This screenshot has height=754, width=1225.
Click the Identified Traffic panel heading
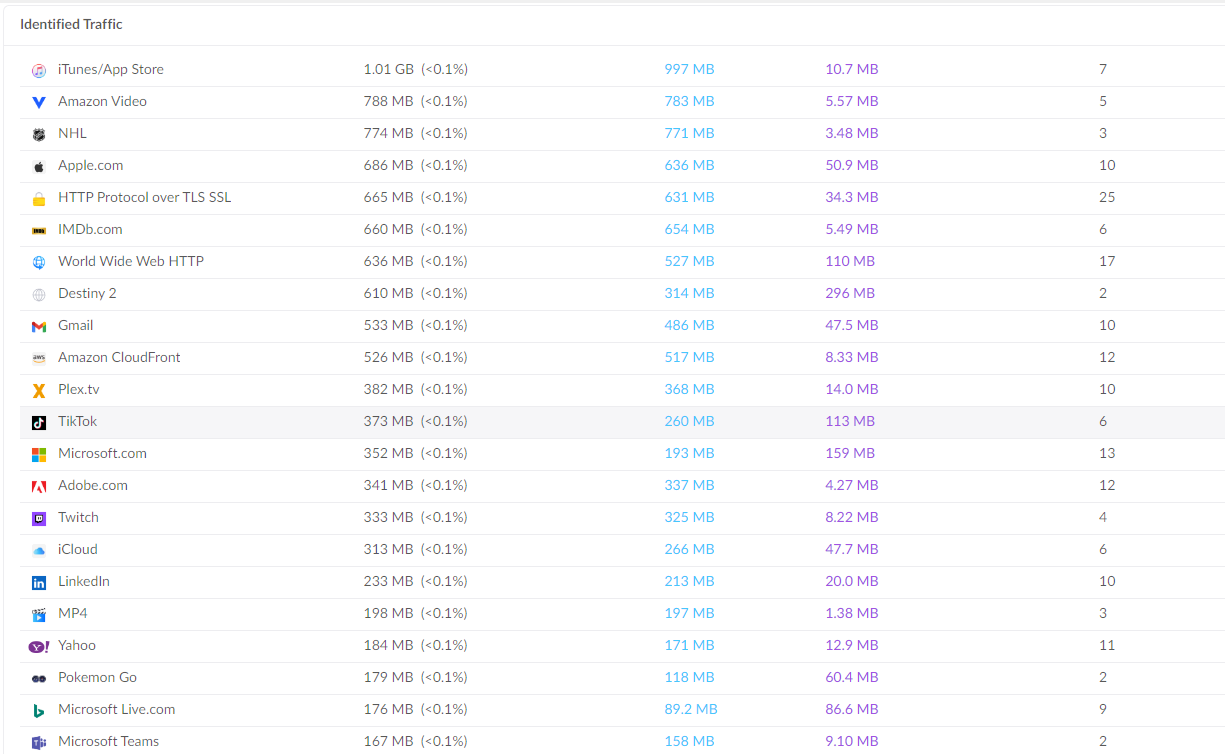tap(71, 24)
